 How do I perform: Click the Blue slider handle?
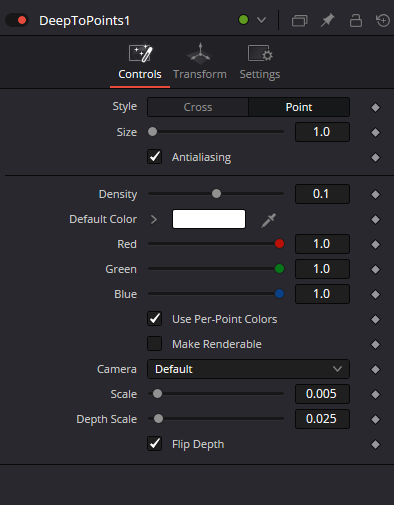pos(279,294)
